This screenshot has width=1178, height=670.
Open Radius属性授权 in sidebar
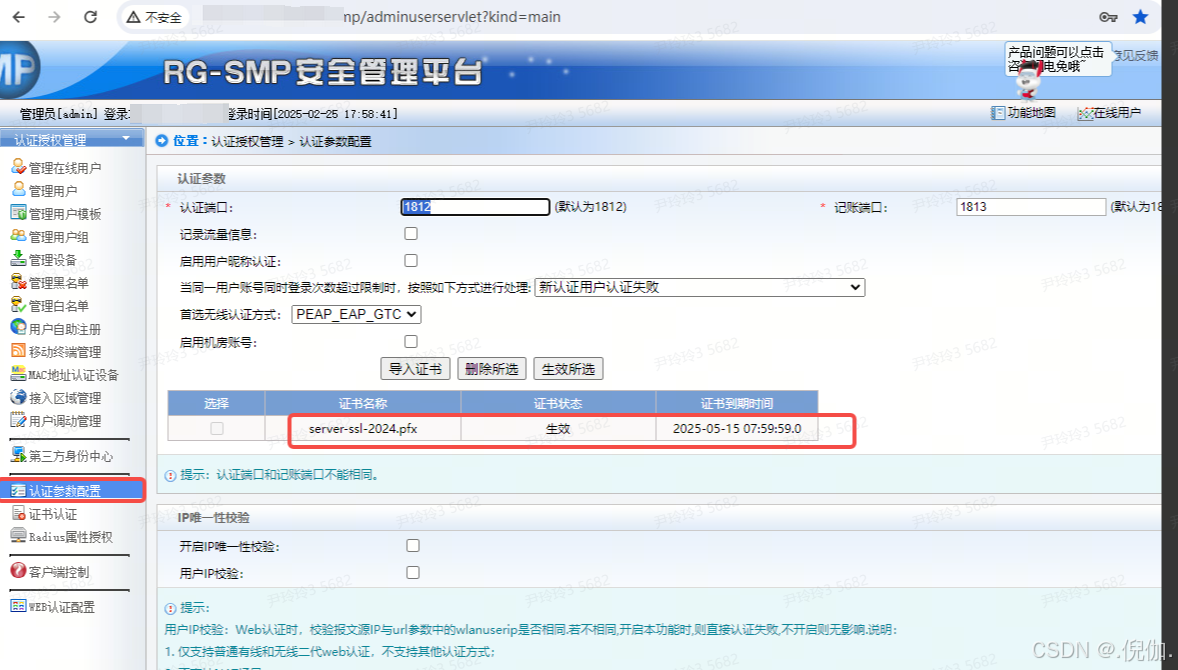[62, 536]
